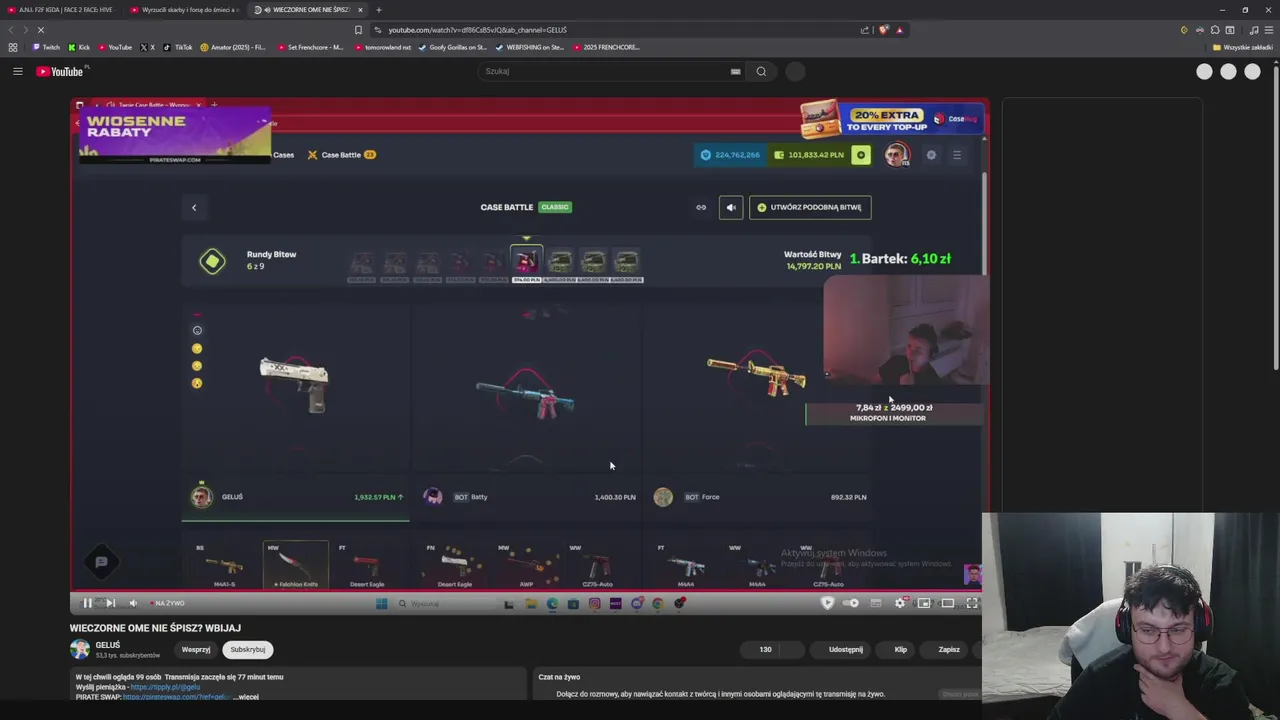Open the tipply.pl/@gelu link in description
The width and height of the screenshot is (1280, 720).
165,687
